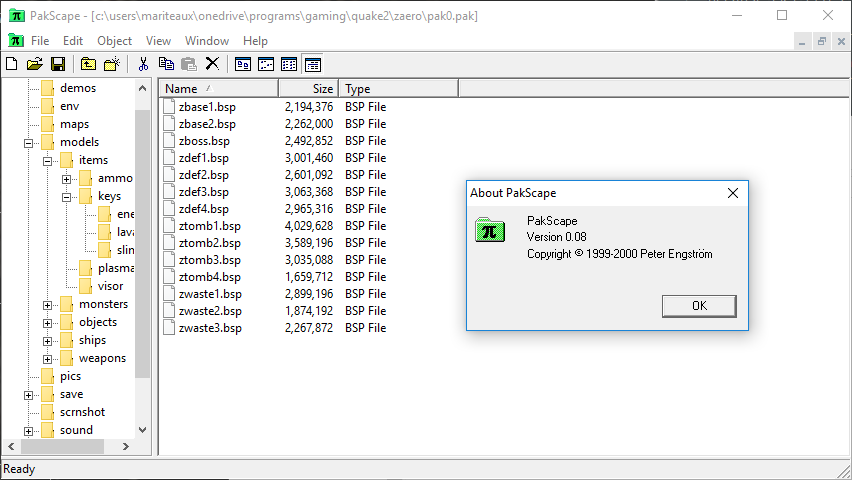Click the Up one folder icon
Screen dimensions: 852x480
tap(88, 64)
